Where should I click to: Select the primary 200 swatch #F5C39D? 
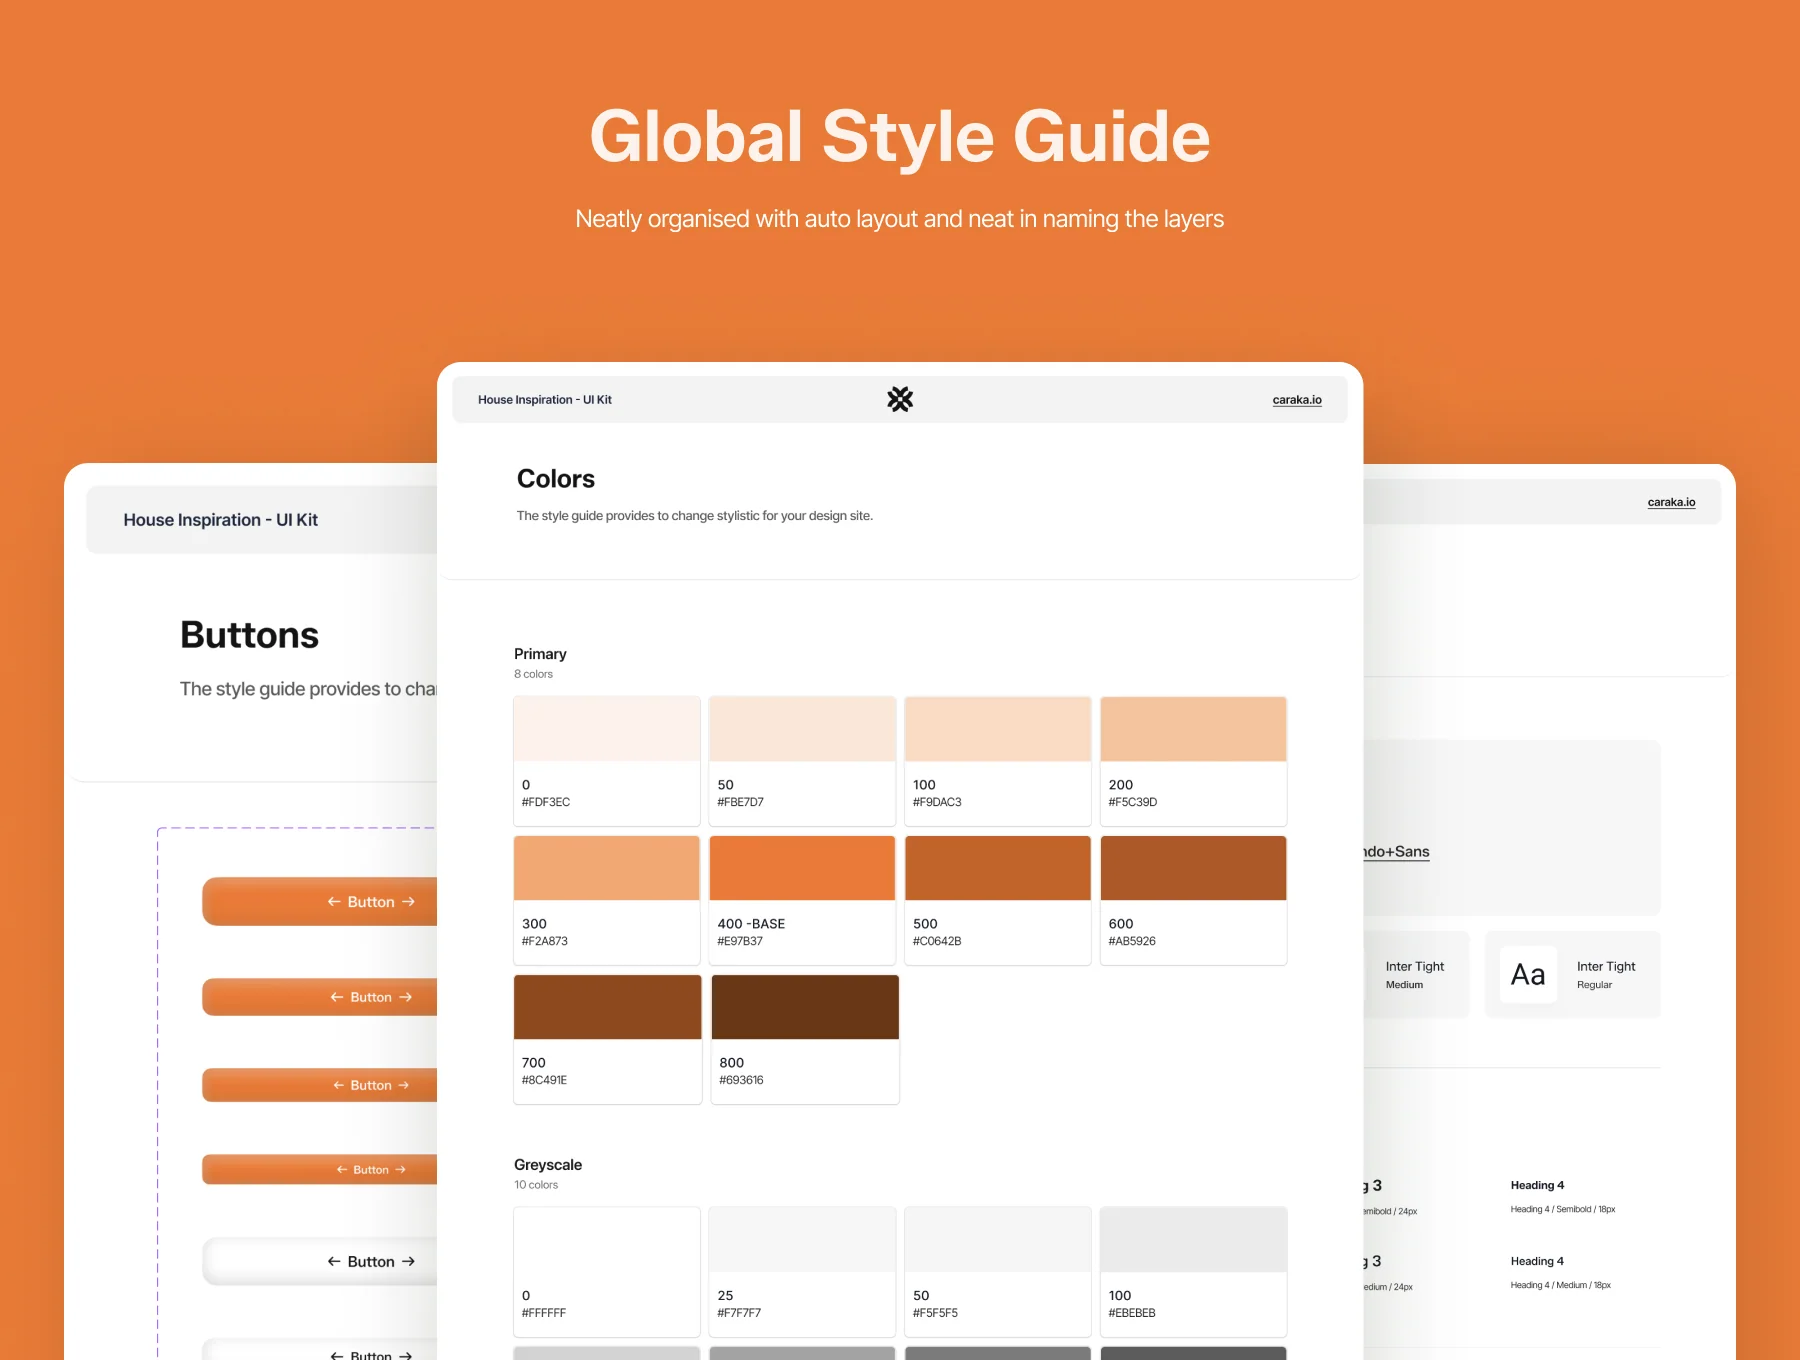(1193, 761)
